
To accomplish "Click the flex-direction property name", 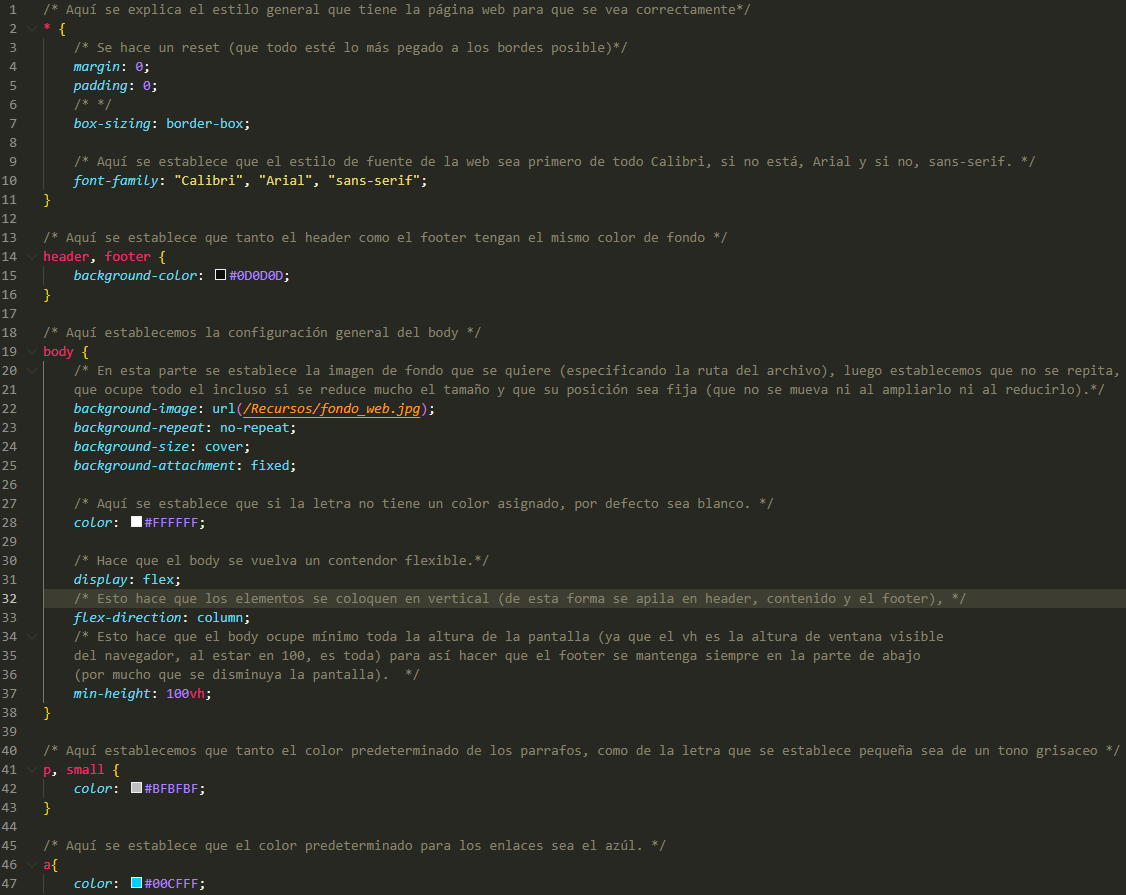I will pyautogui.click(x=127, y=618).
